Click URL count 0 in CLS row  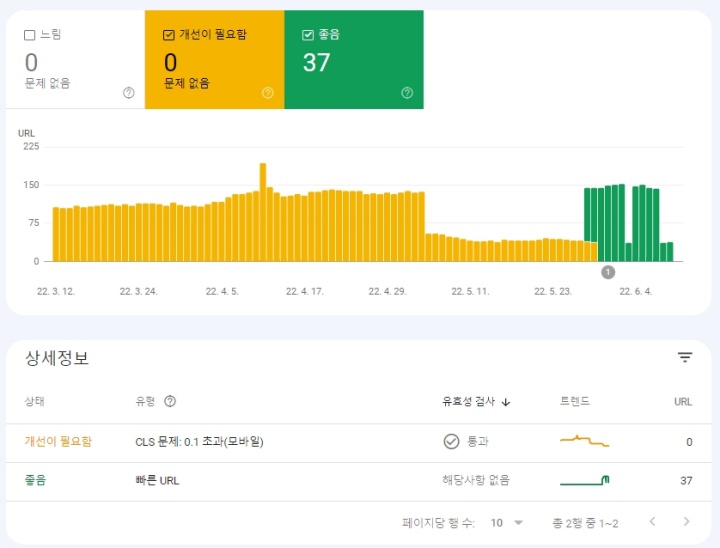[689, 442]
